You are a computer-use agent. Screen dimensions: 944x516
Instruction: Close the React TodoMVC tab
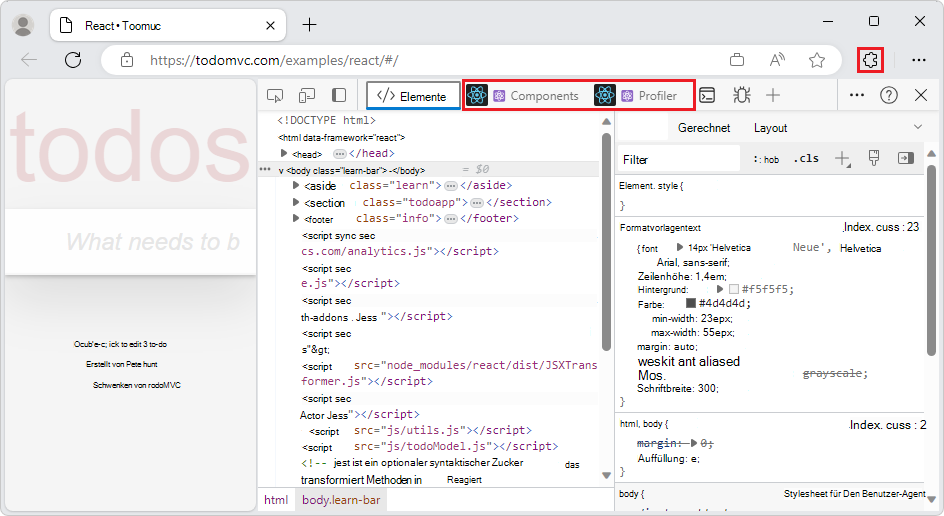[270, 25]
